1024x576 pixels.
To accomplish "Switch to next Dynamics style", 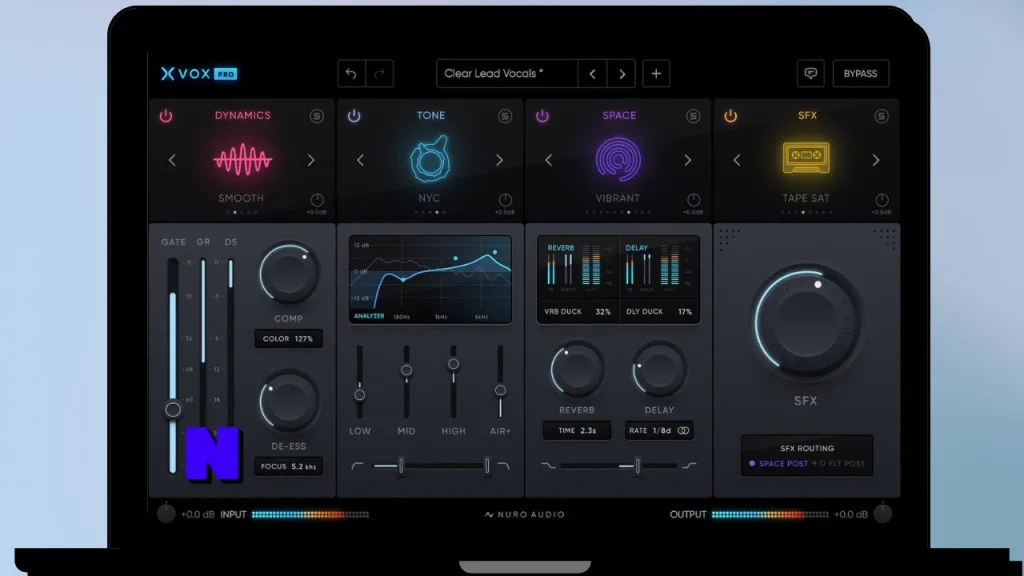I will [311, 160].
